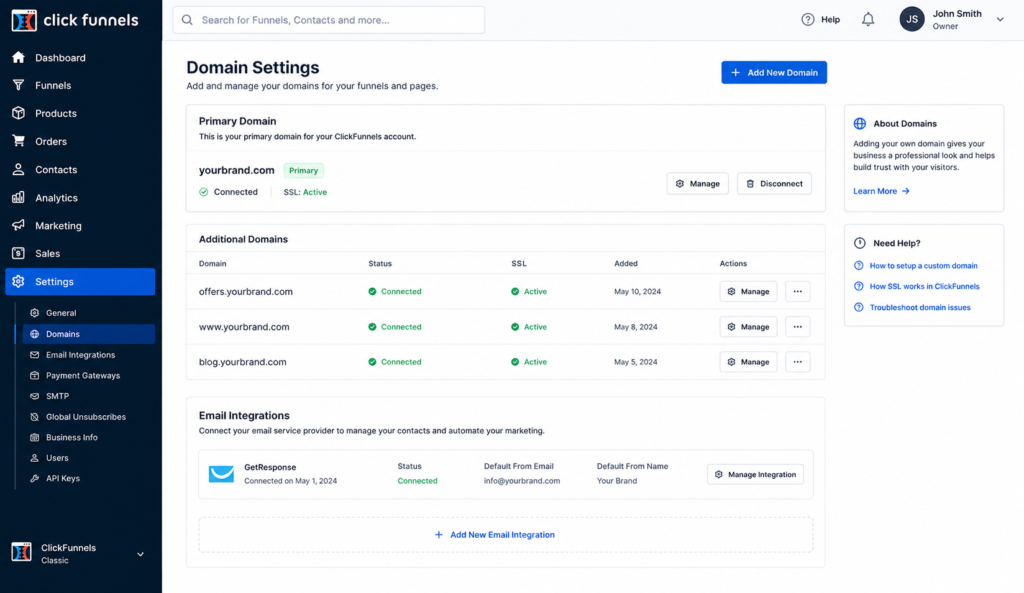Click the GetResponse envelope logo
Screen dimensions: 1024x593
[x=221, y=474]
